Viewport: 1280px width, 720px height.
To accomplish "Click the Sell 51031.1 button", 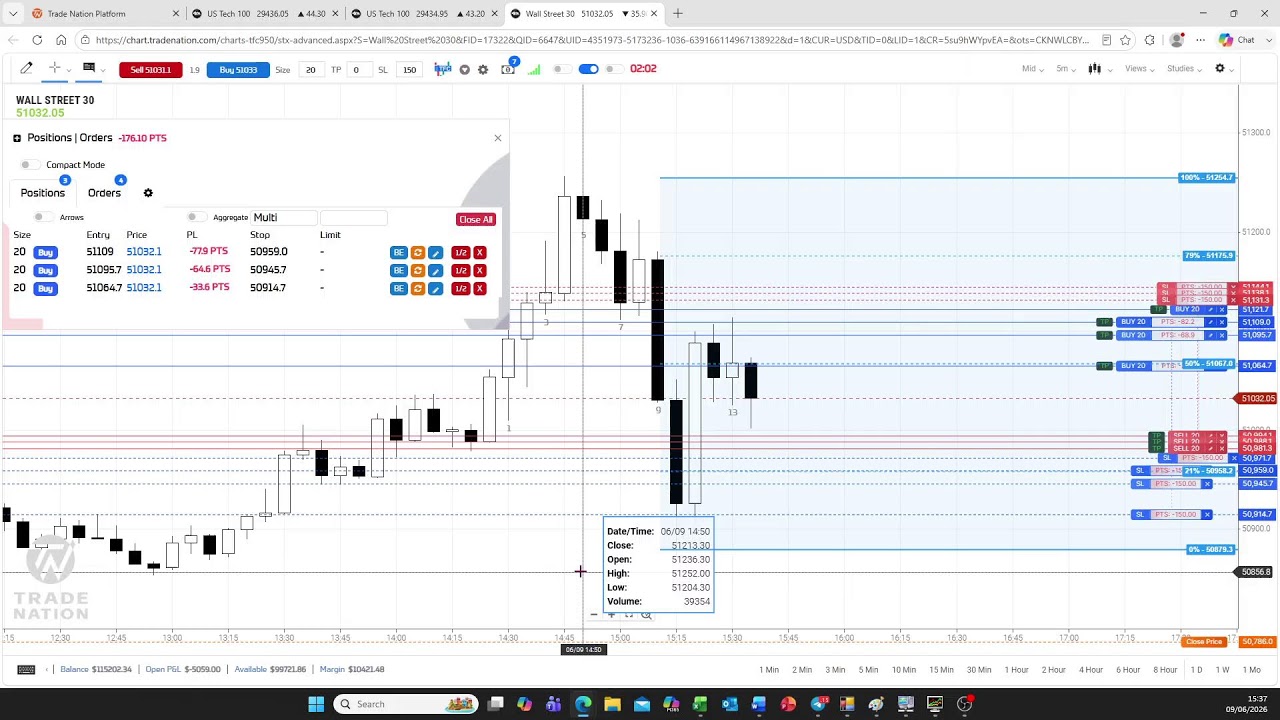I will tap(151, 69).
